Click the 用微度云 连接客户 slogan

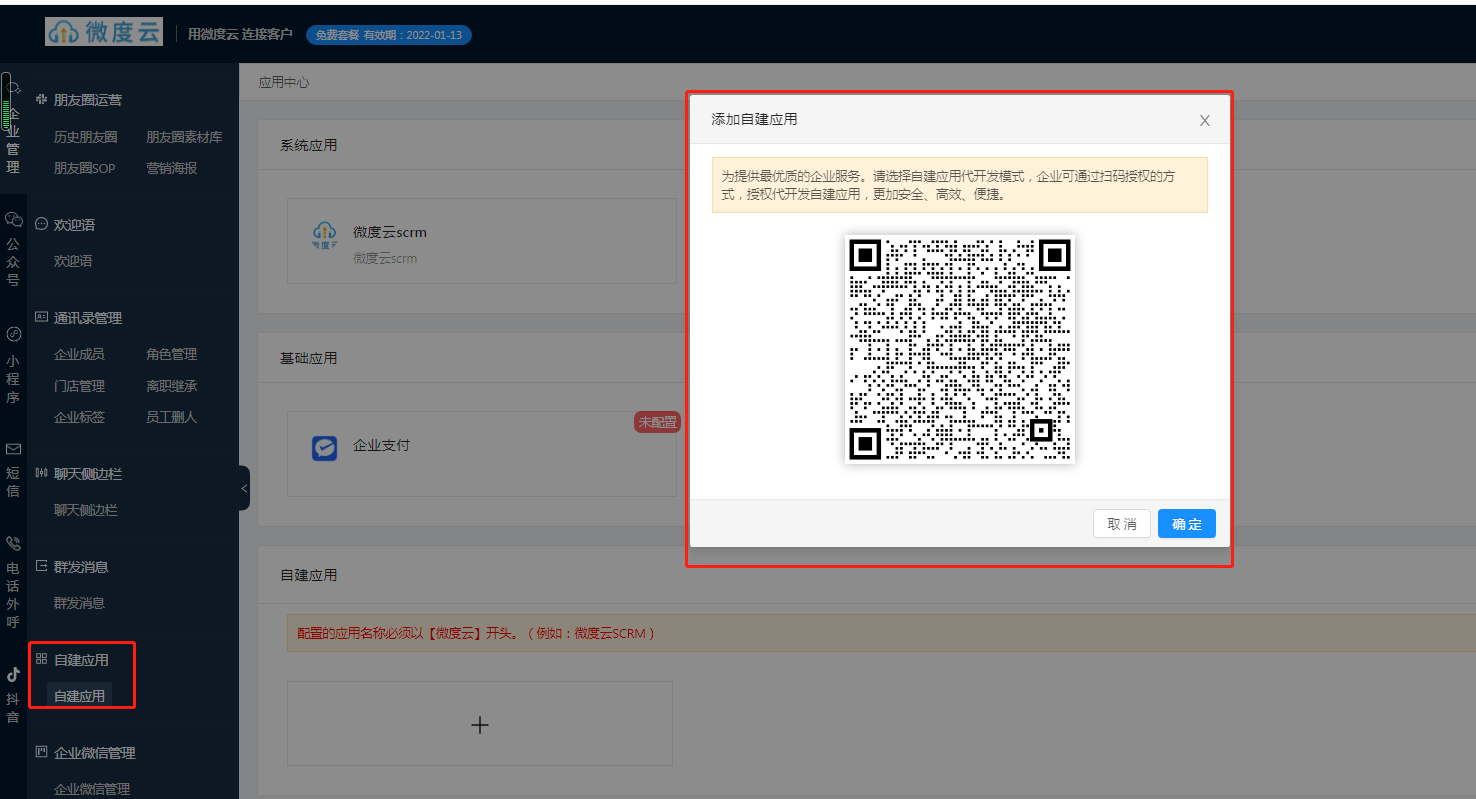tap(240, 34)
